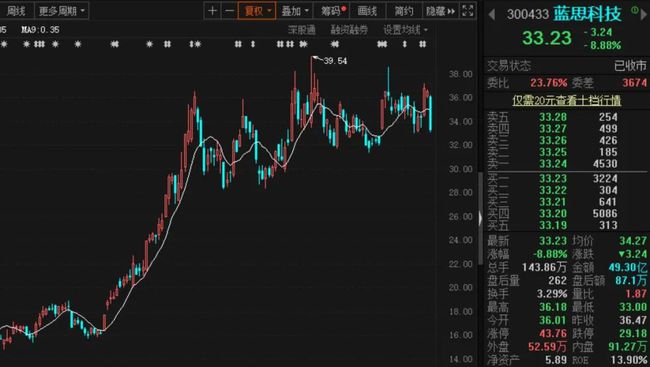
Task: Enter fullscreen with the expand icon
Action: (x=468, y=11)
